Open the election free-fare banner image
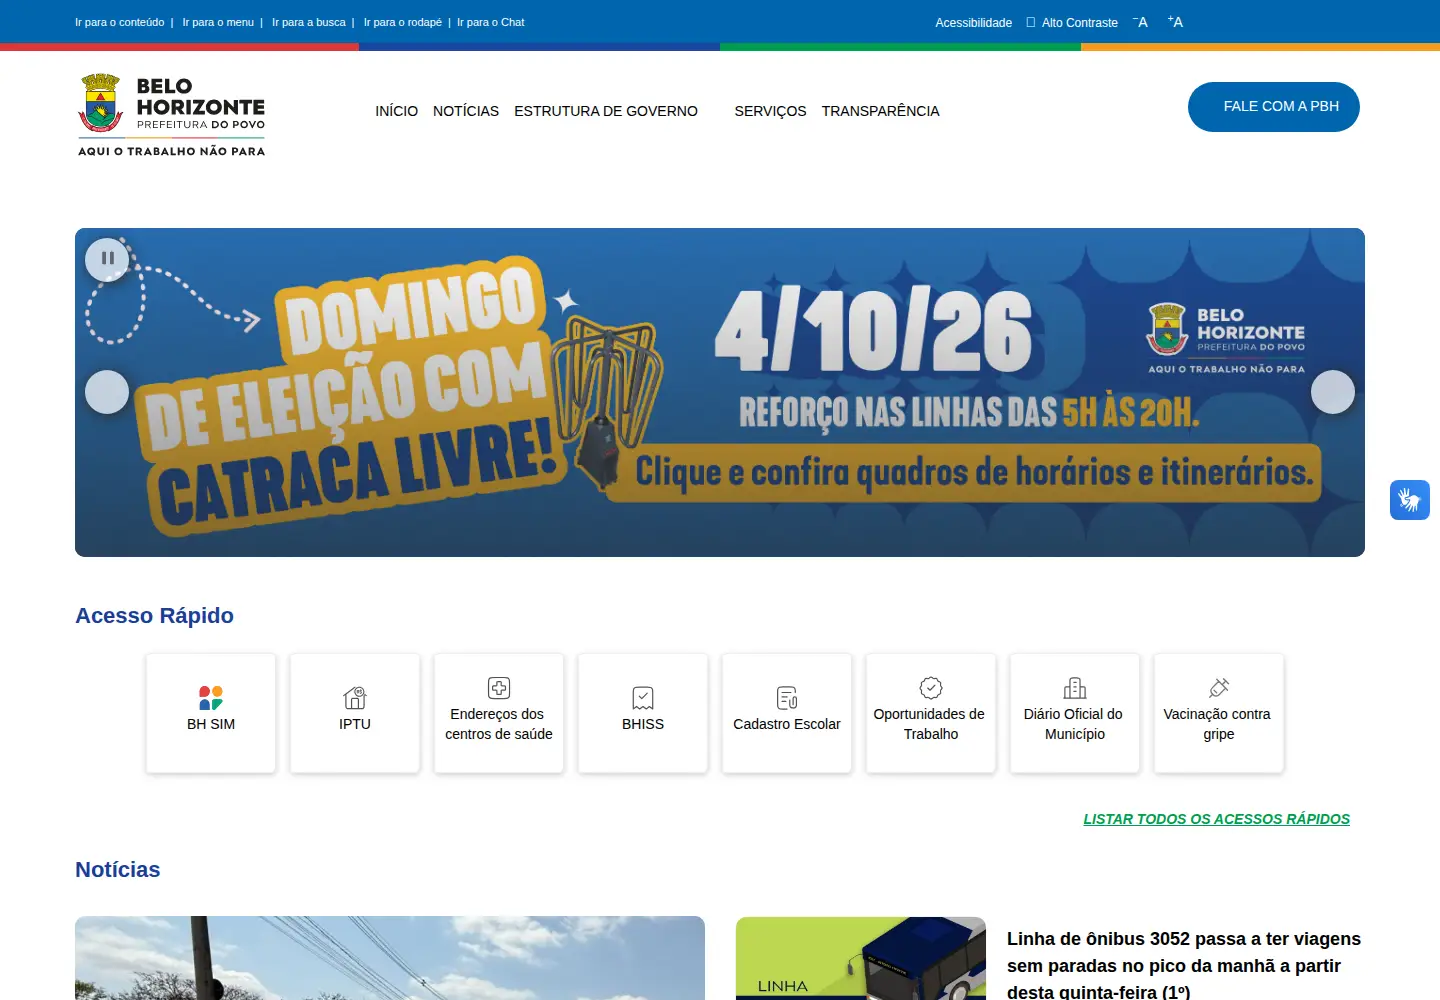Screen dimensions: 1440x1000 click(x=720, y=392)
